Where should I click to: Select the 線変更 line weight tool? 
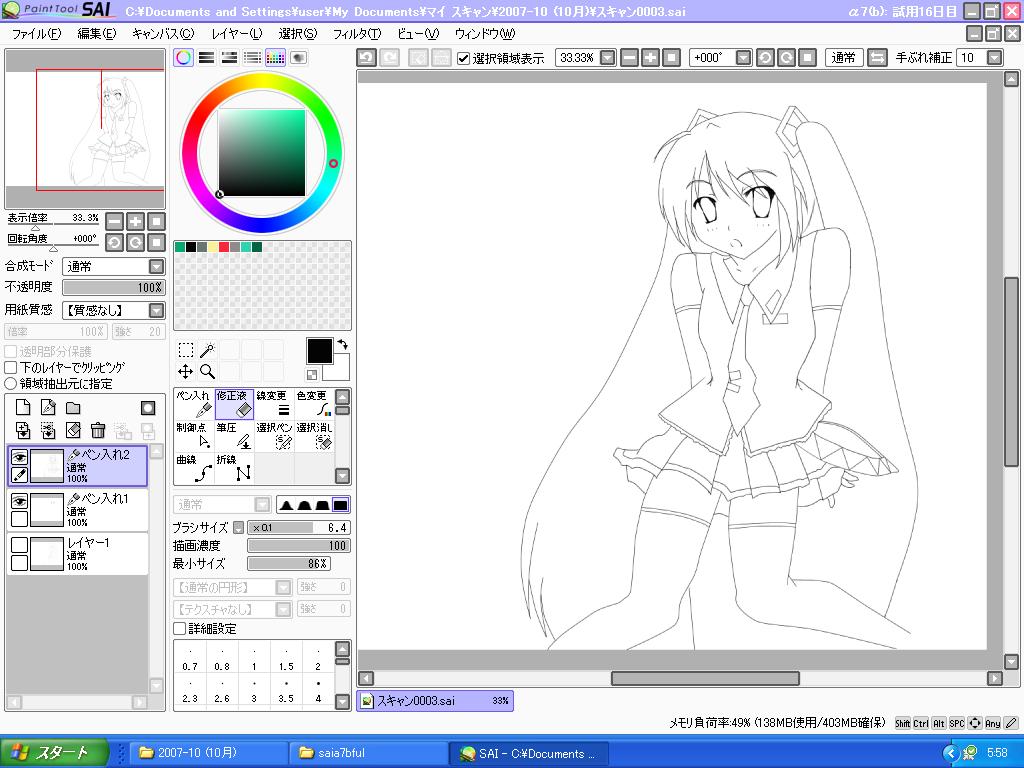[274, 404]
